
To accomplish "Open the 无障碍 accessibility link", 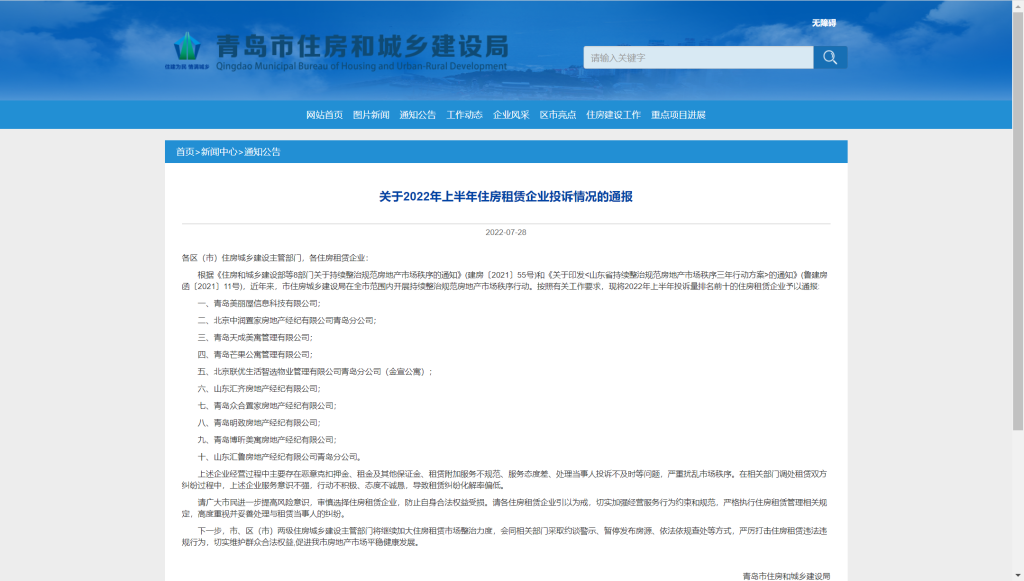I will click(824, 23).
